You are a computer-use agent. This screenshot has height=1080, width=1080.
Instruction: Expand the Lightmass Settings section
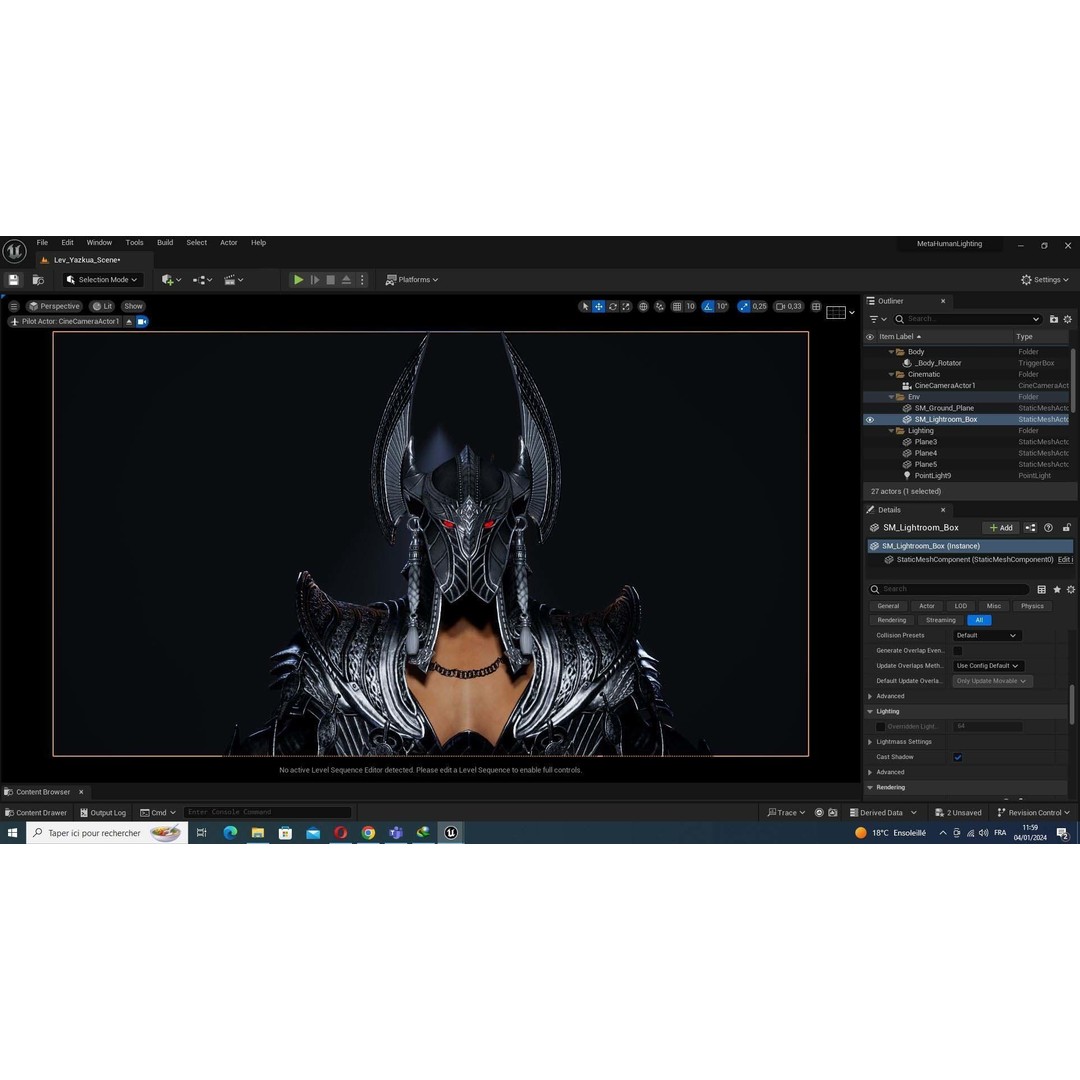pyautogui.click(x=870, y=742)
